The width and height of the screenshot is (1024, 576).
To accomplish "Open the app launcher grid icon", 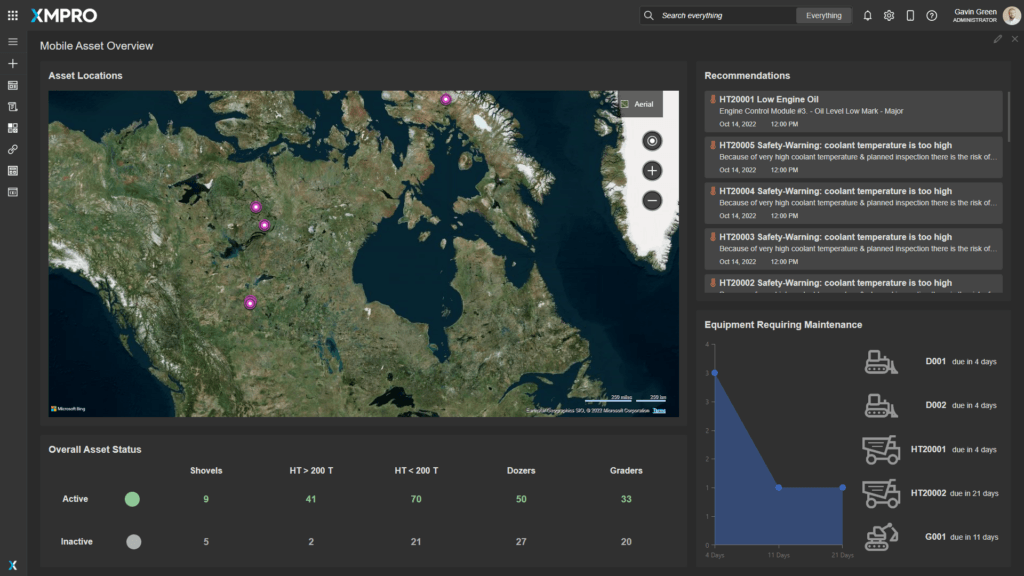I will point(13,15).
